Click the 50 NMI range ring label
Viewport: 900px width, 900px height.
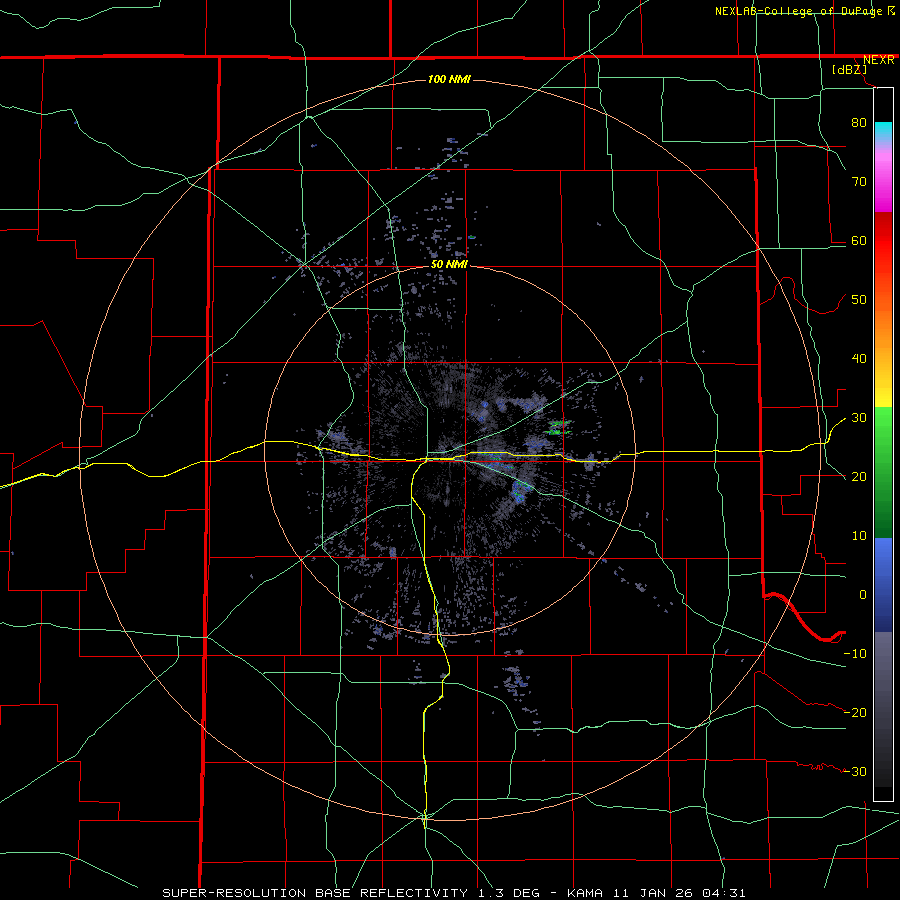[449, 265]
